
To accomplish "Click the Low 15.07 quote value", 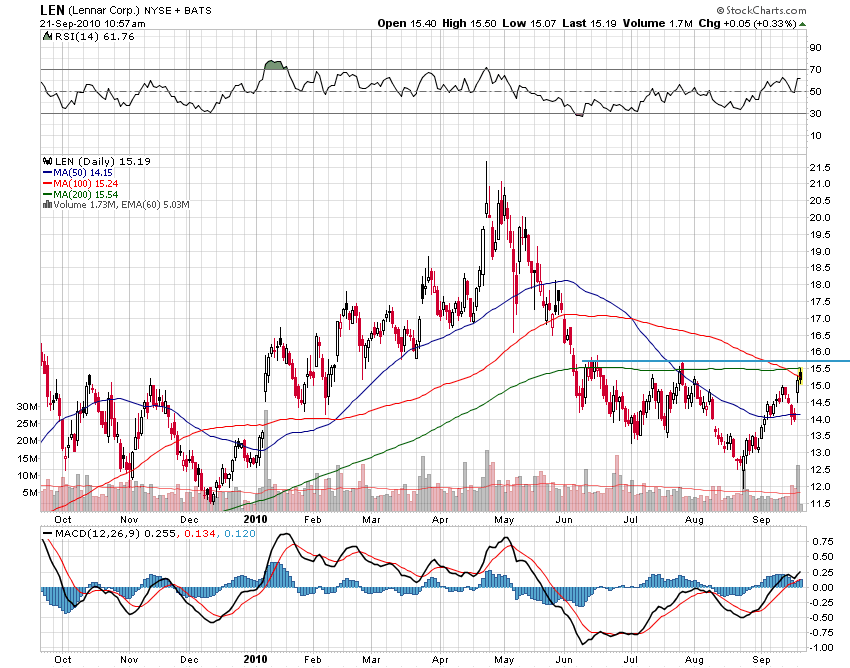I will [529, 23].
